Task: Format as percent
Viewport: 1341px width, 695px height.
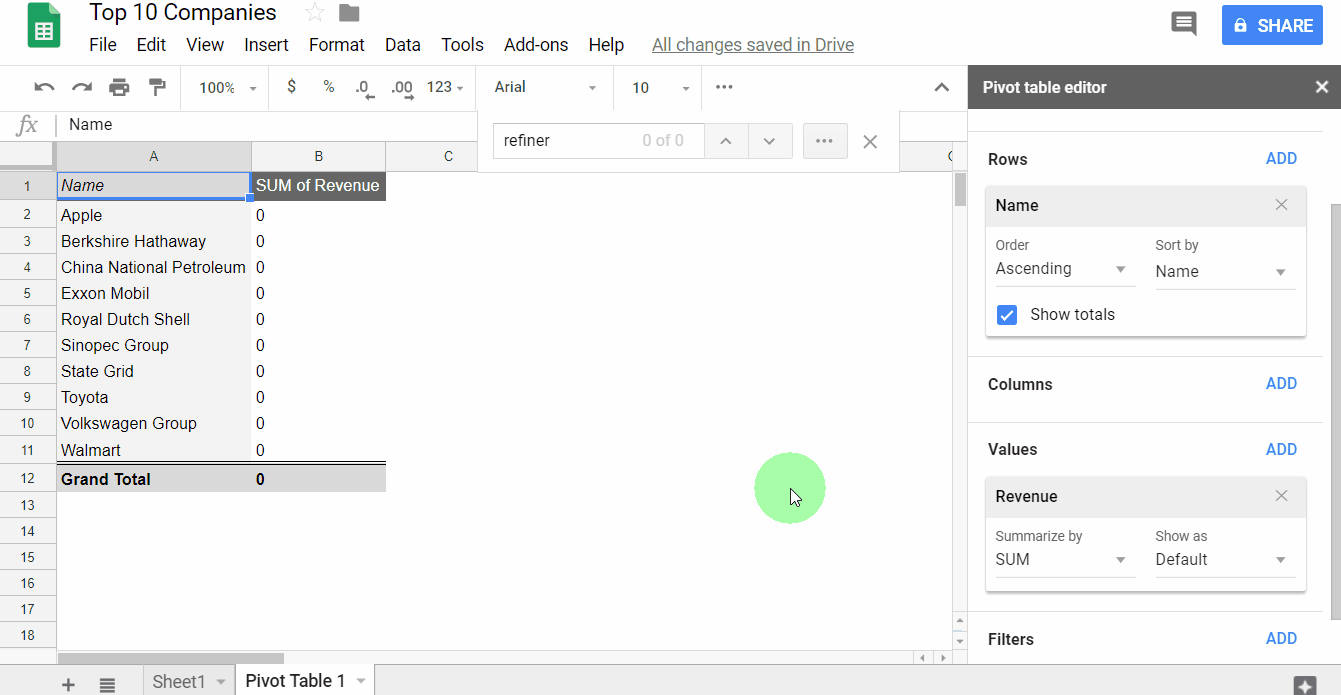Action: tap(328, 87)
